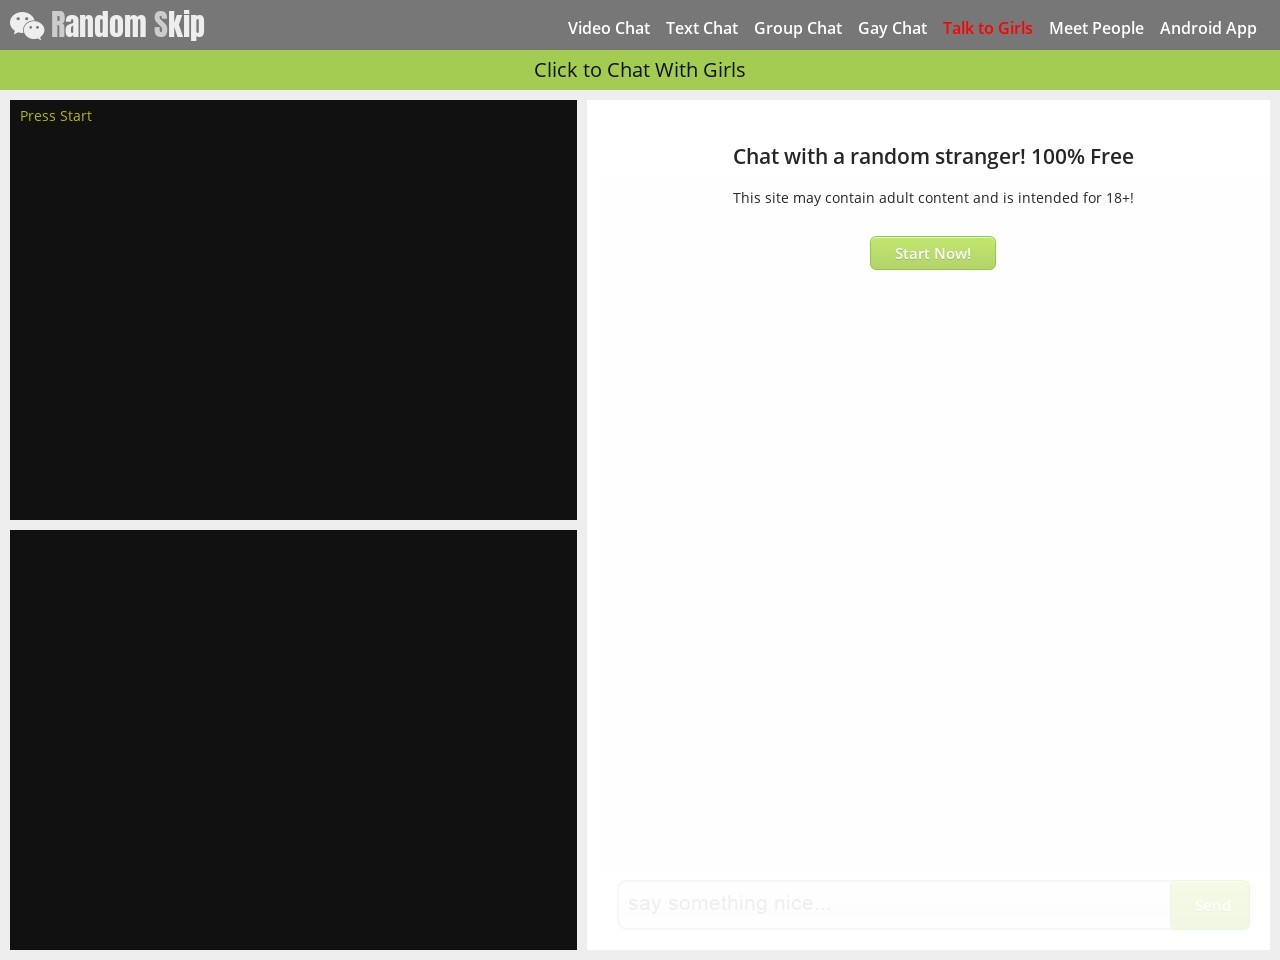This screenshot has height=960, width=1280.
Task: Click the green Chat With Girls banner
Action: (x=639, y=70)
